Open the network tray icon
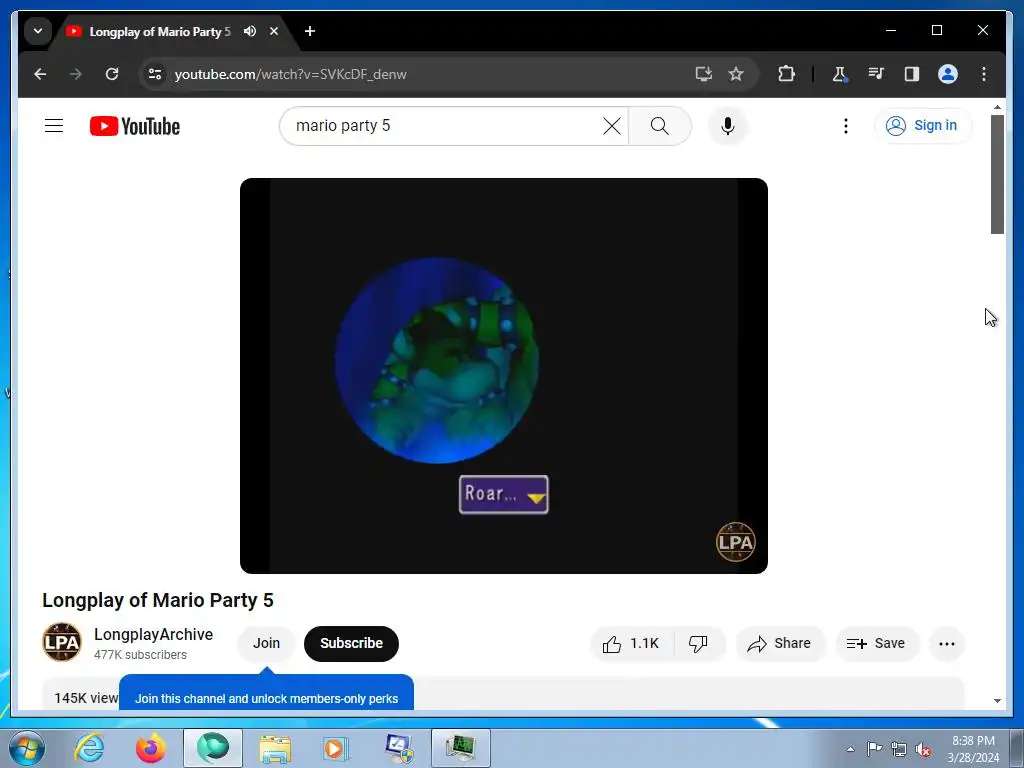The image size is (1024, 768). tap(899, 749)
